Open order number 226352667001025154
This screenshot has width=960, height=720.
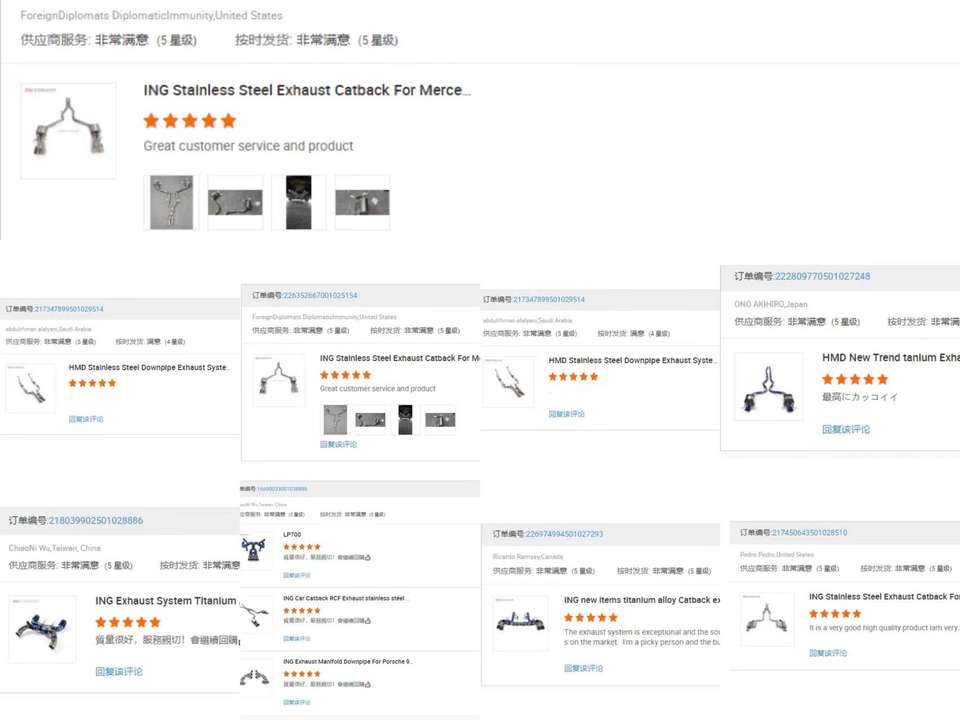point(319,296)
